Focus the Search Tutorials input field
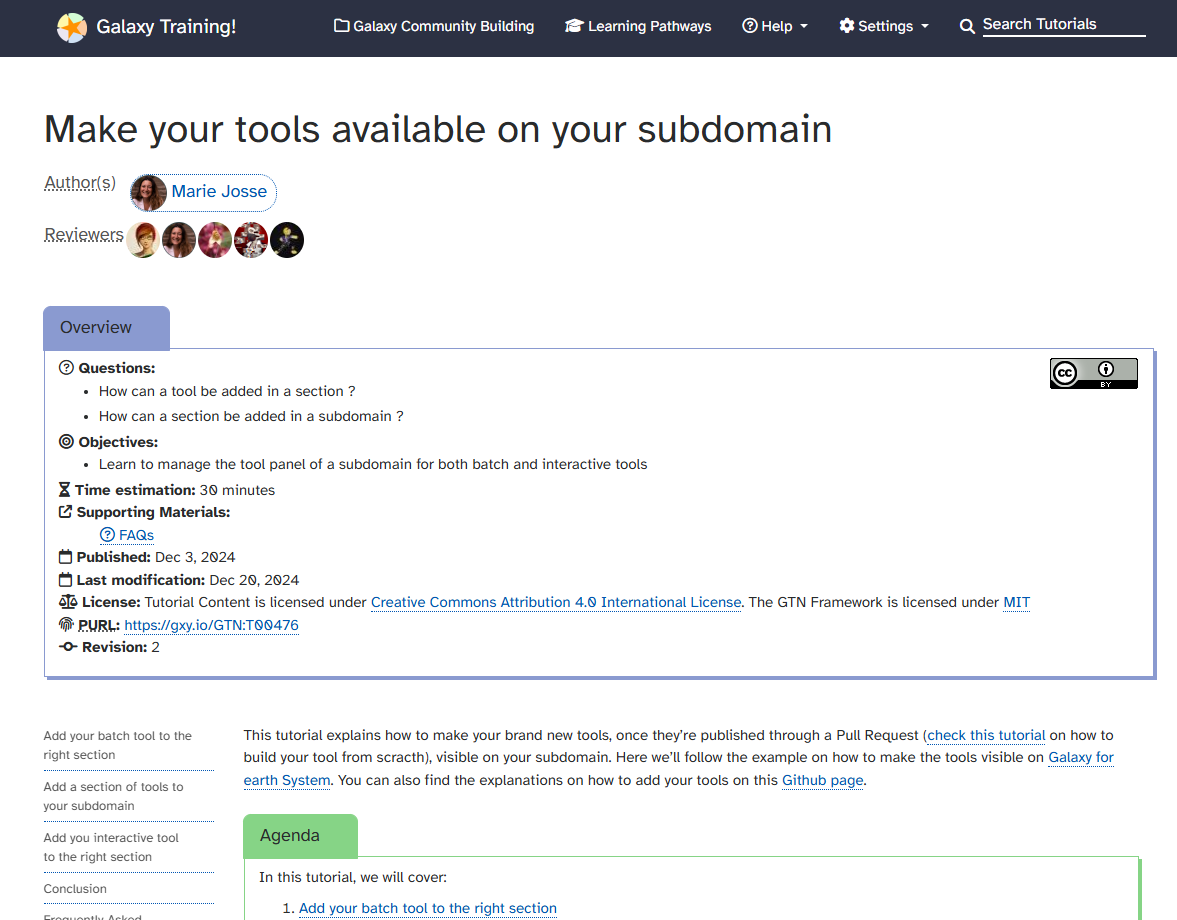1177x920 pixels. tap(1063, 25)
